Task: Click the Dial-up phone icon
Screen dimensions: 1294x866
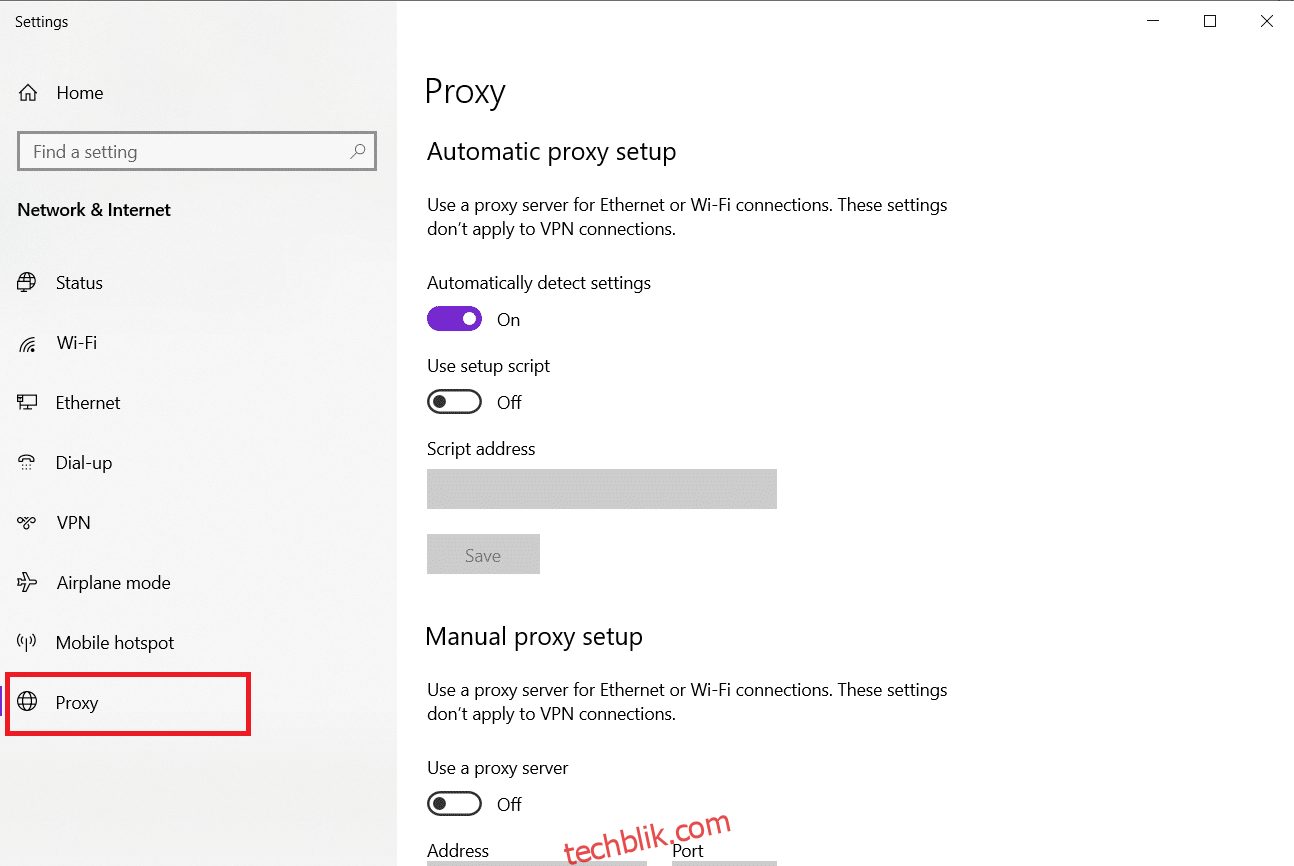Action: (x=27, y=463)
